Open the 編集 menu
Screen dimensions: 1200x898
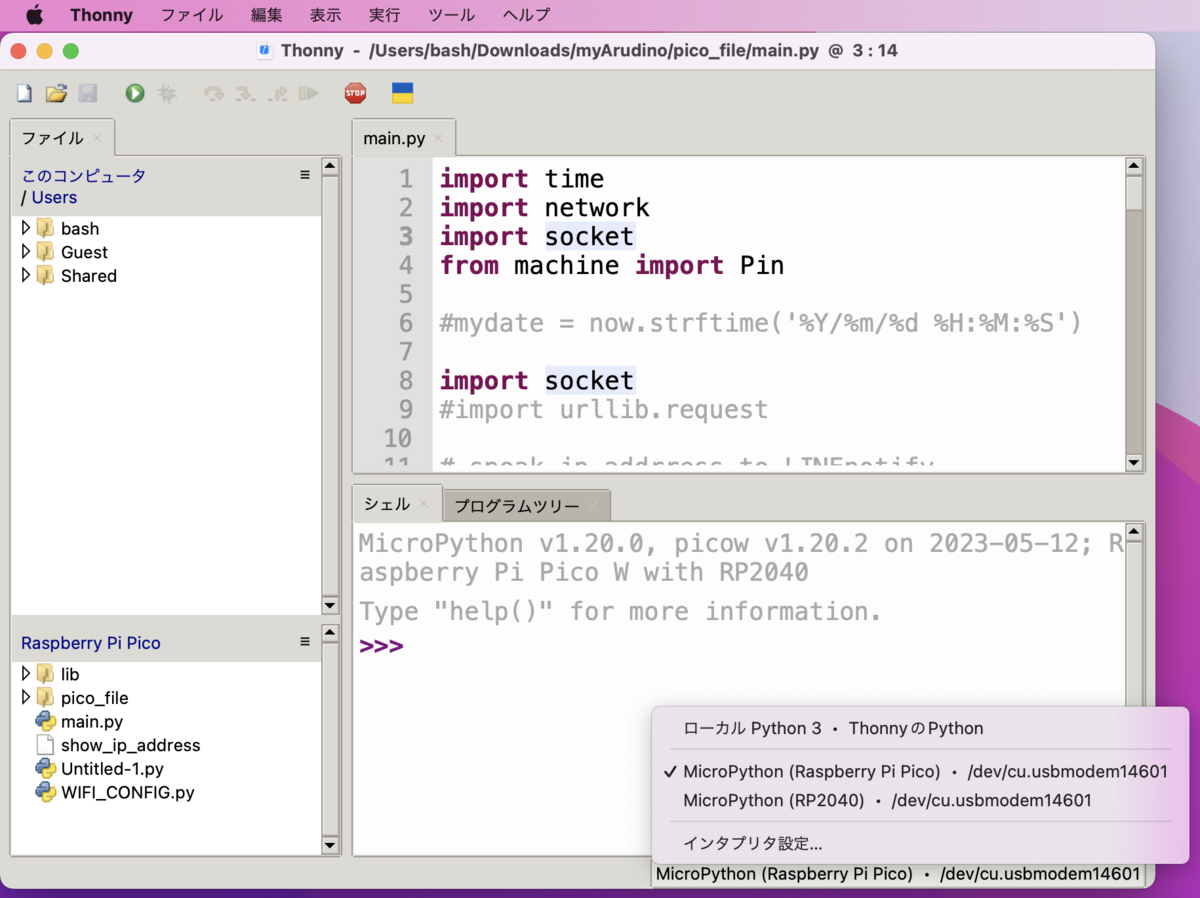tap(267, 15)
